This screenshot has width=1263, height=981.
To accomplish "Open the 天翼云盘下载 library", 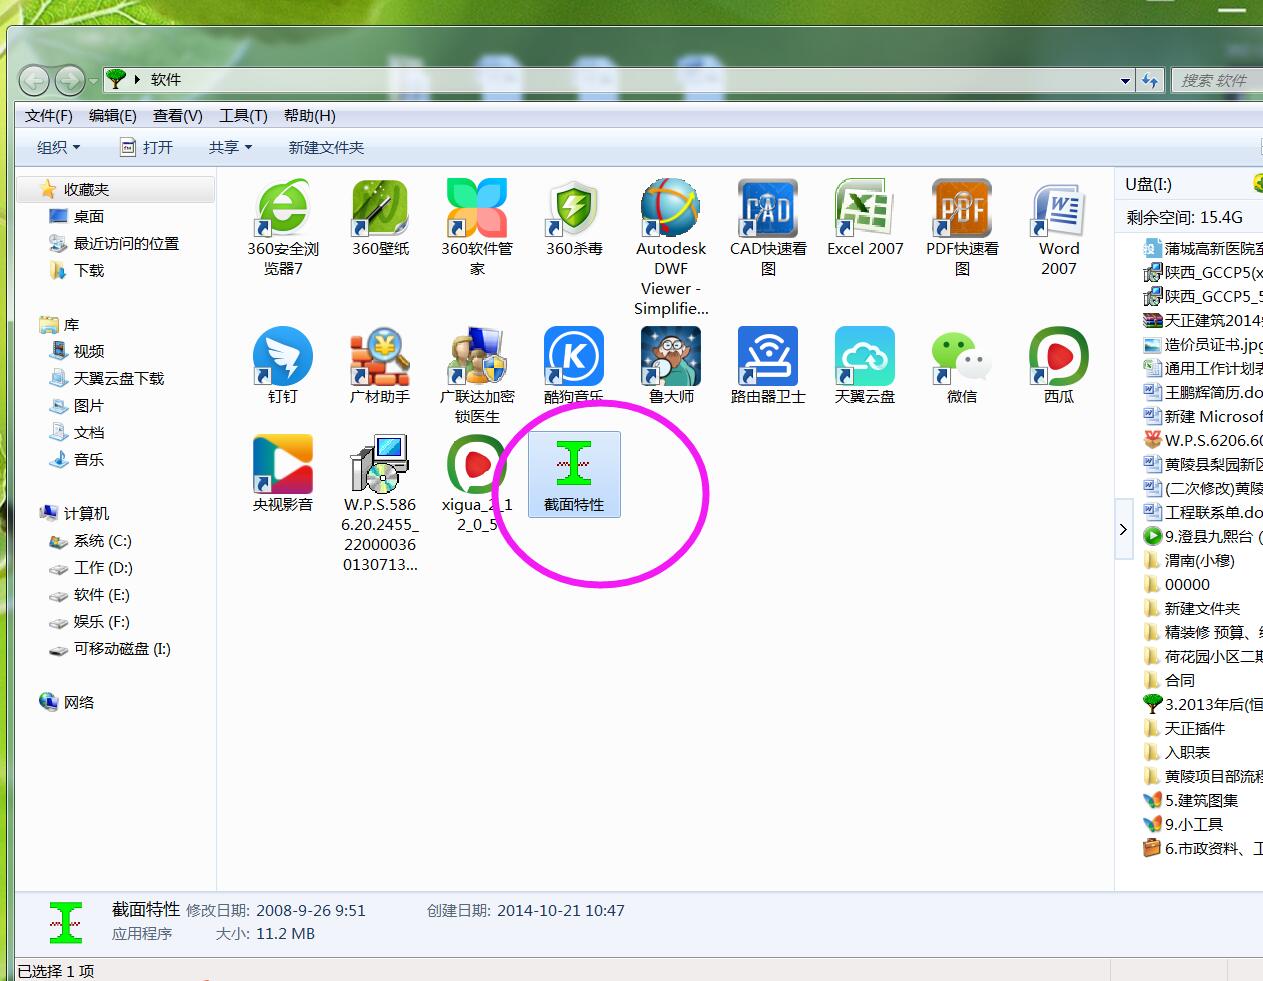I will (118, 378).
